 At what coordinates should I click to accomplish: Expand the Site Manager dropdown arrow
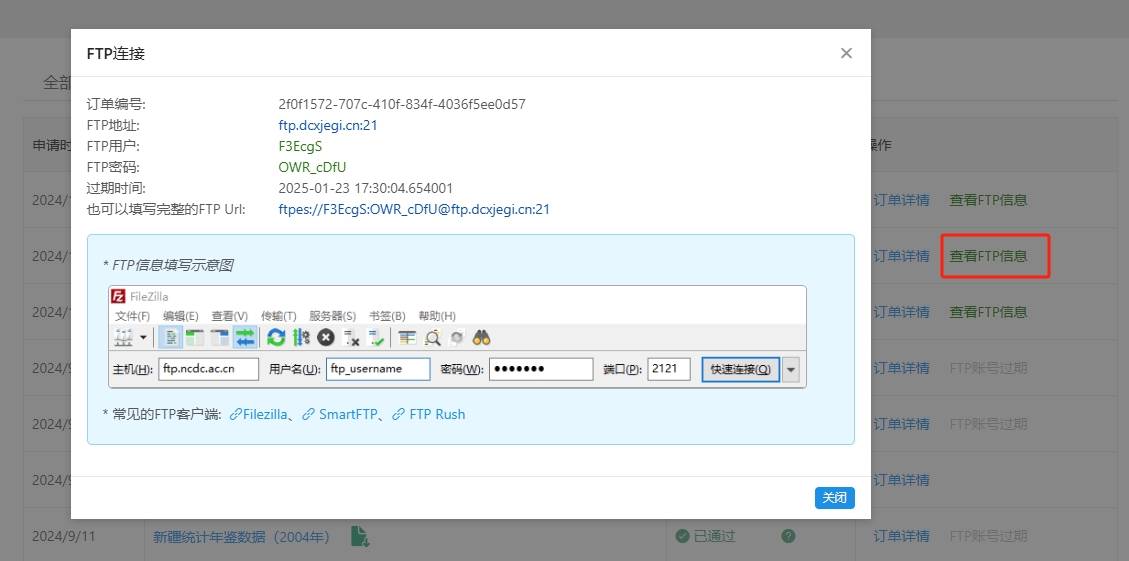tap(143, 337)
